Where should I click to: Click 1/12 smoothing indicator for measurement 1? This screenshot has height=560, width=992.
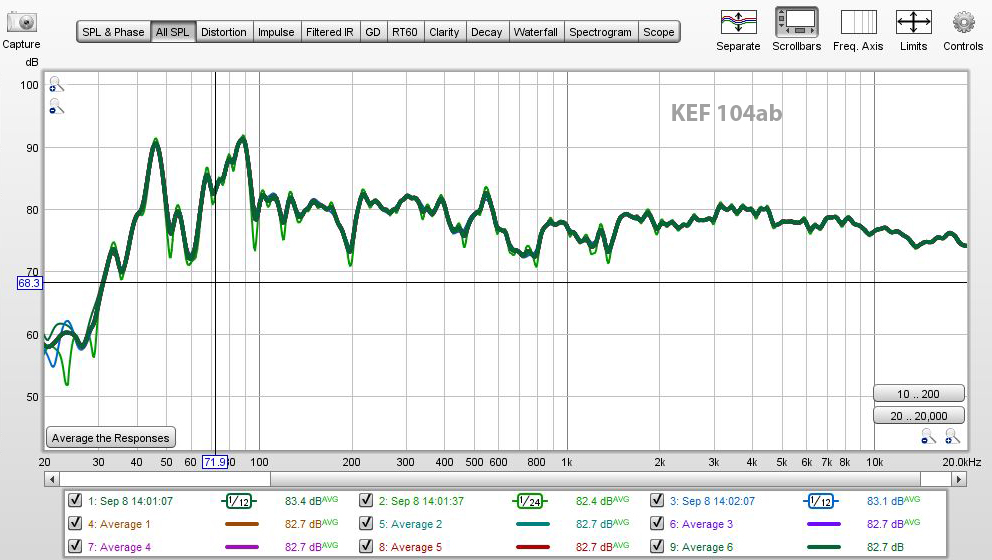pyautogui.click(x=239, y=501)
